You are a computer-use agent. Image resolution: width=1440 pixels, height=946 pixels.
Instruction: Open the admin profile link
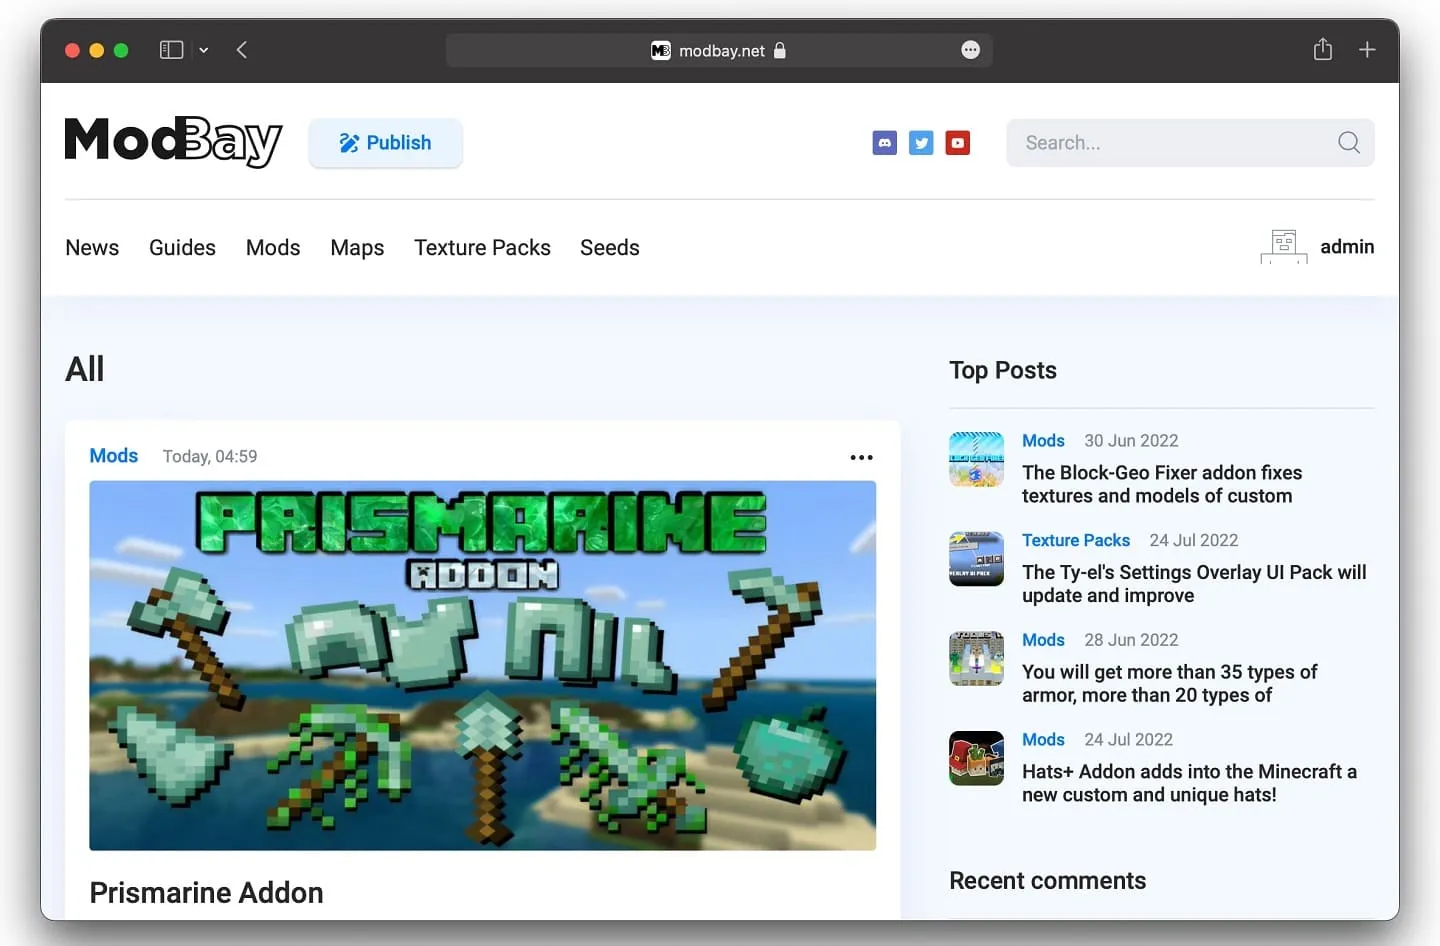pyautogui.click(x=1347, y=246)
